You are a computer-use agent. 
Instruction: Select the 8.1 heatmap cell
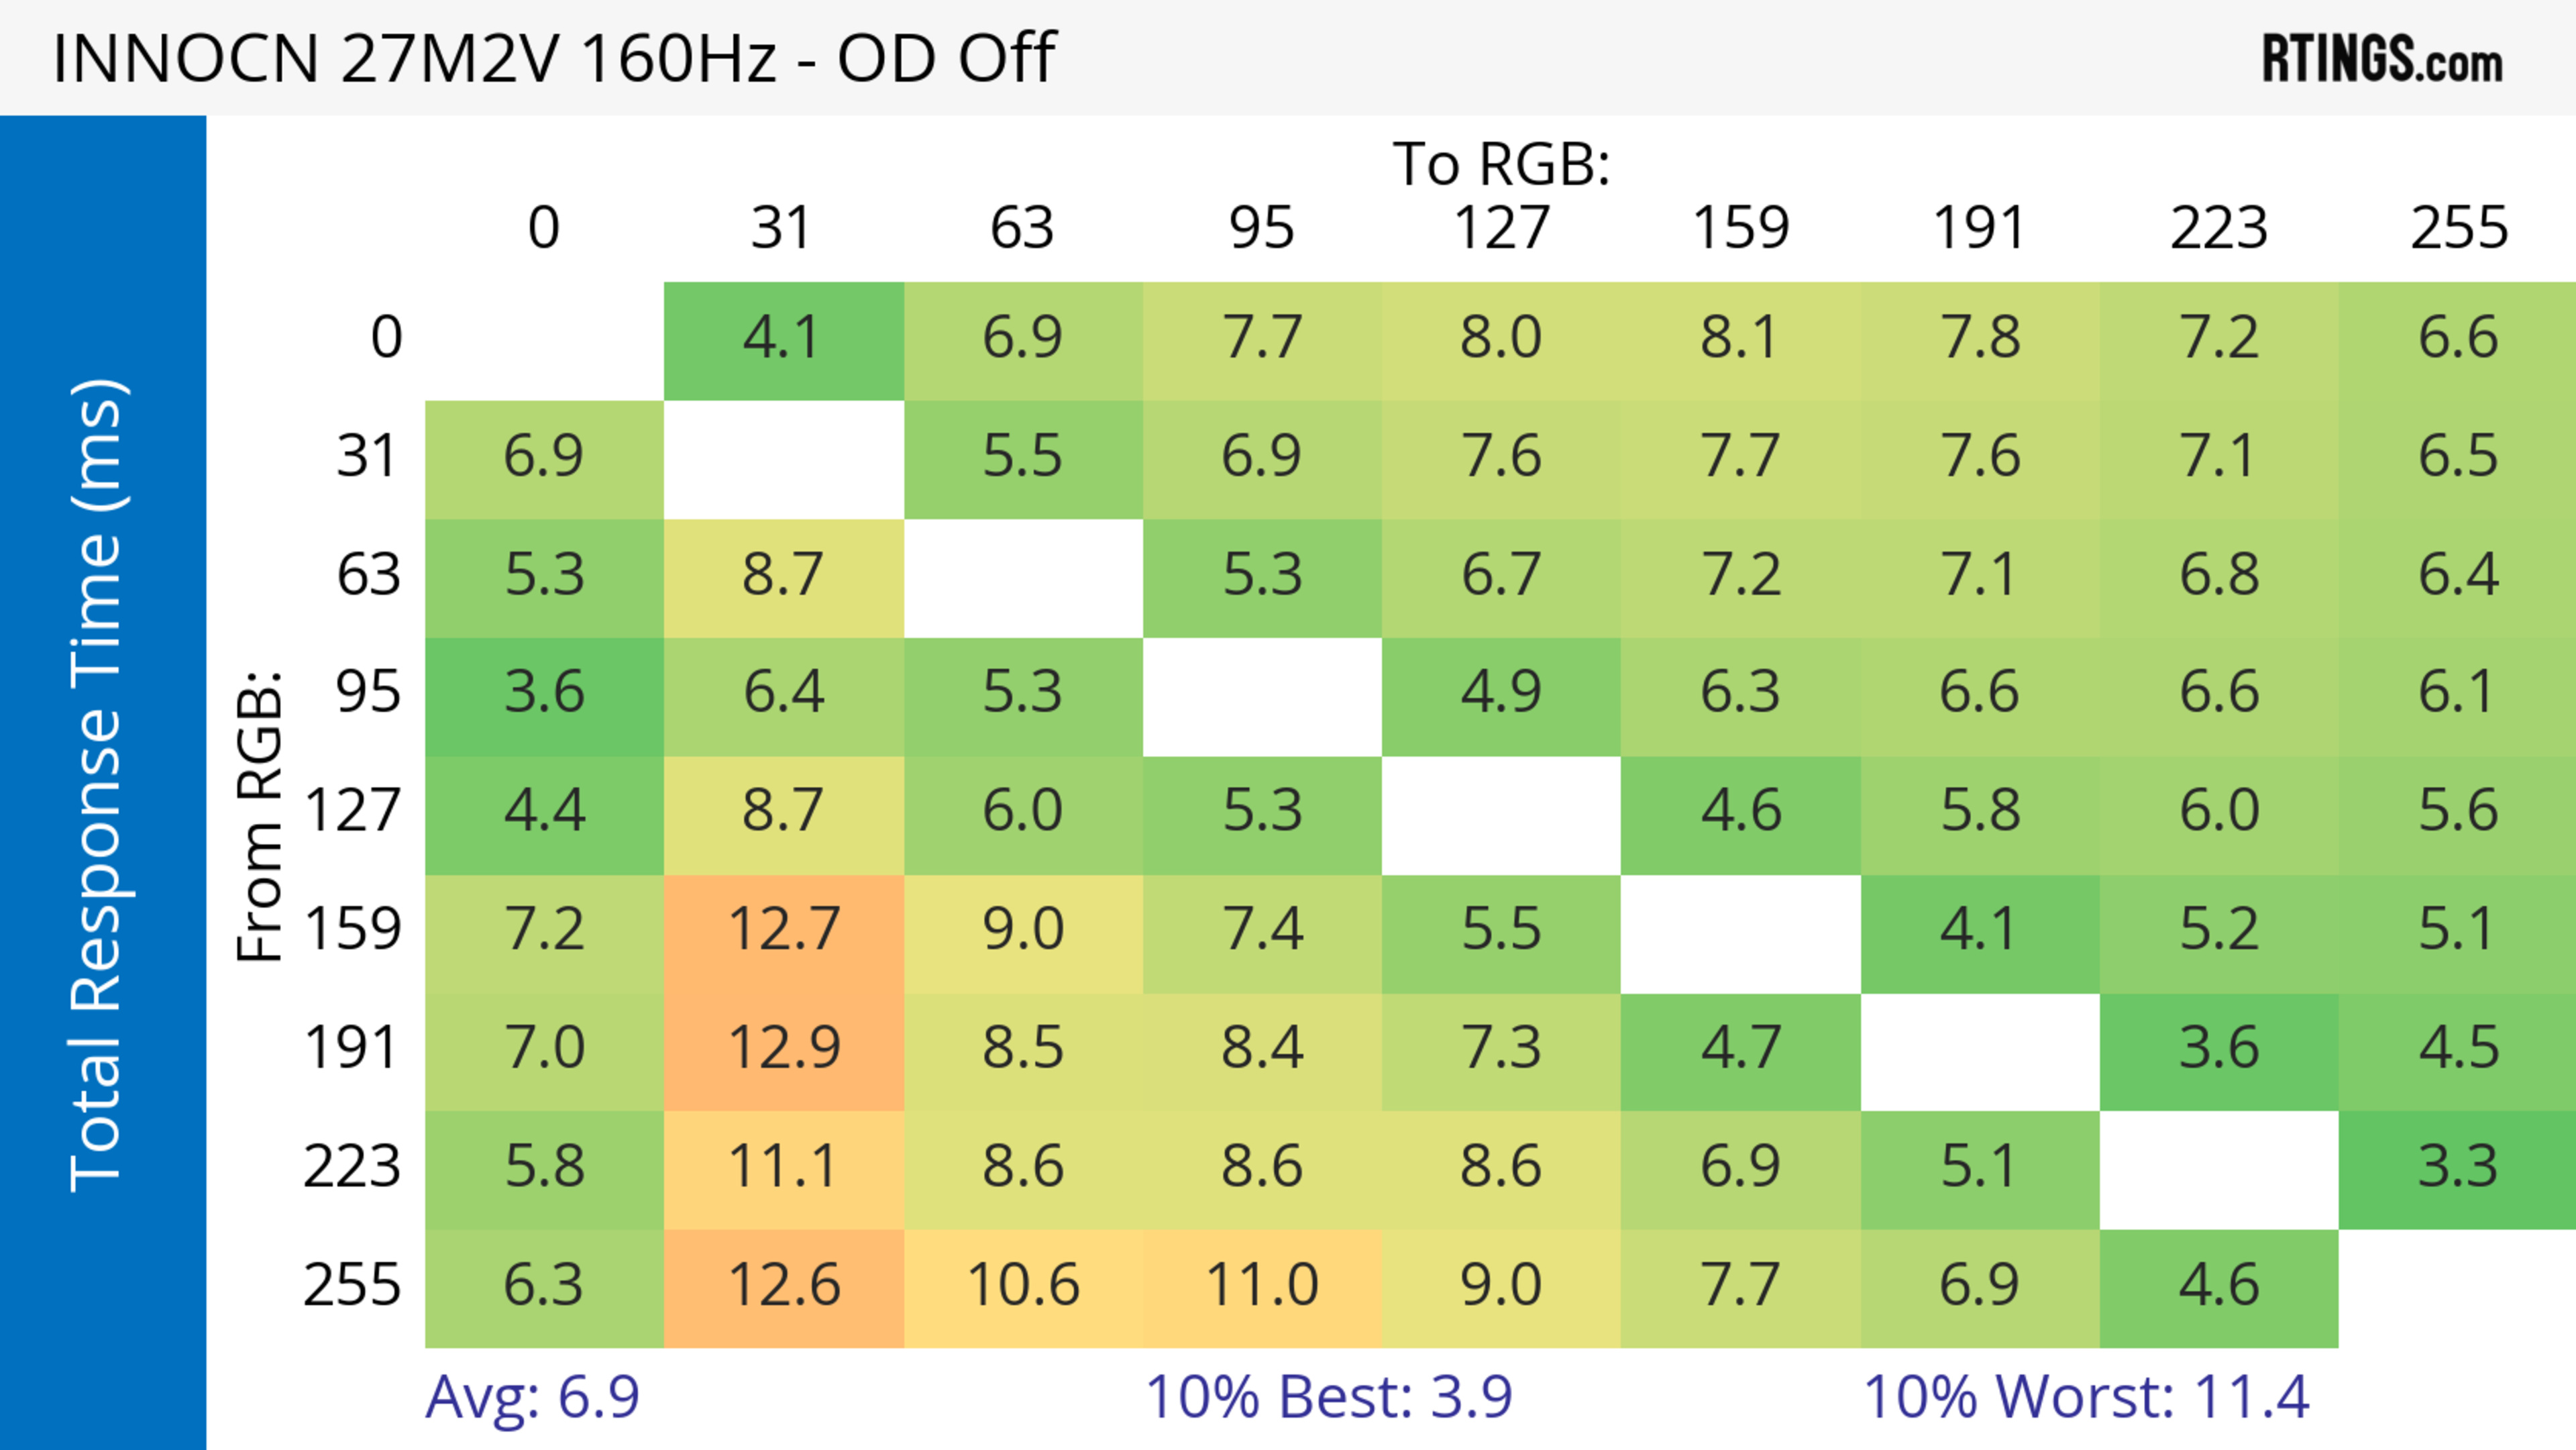point(1739,338)
